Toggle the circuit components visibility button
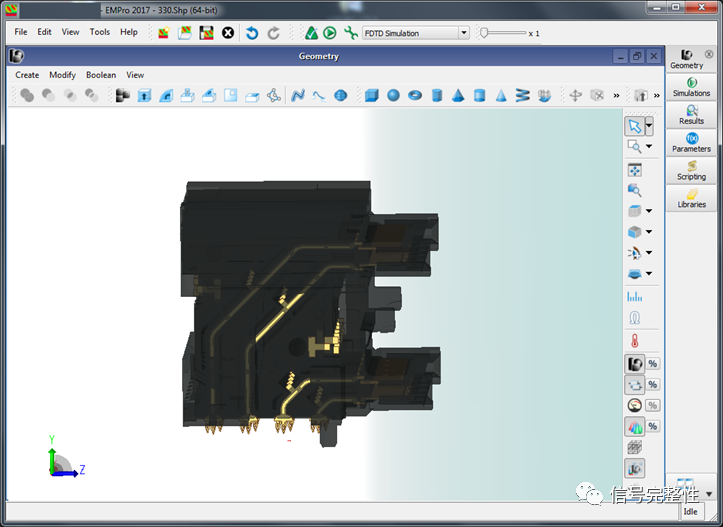This screenshot has height=527, width=723. pyautogui.click(x=634, y=385)
